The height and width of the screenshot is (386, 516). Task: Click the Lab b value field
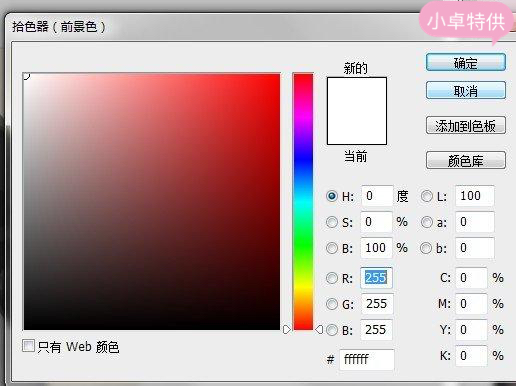475,248
